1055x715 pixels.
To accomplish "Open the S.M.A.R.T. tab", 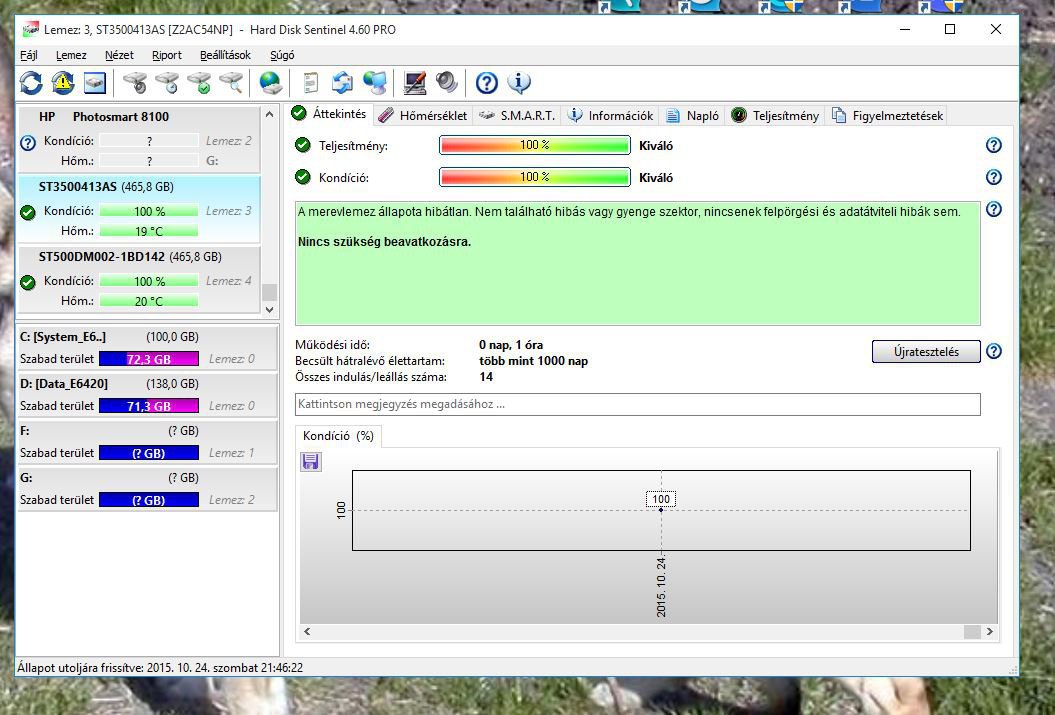I will coord(517,116).
